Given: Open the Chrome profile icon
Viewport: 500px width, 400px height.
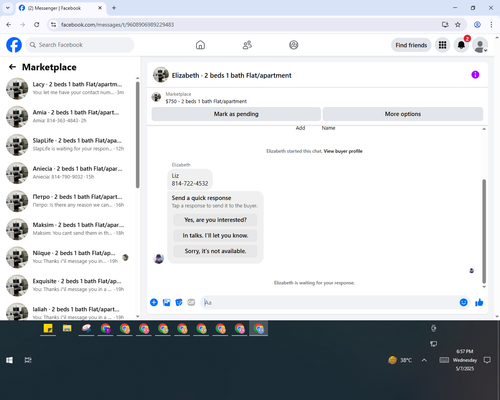Looking at the screenshot, I should 477,25.
